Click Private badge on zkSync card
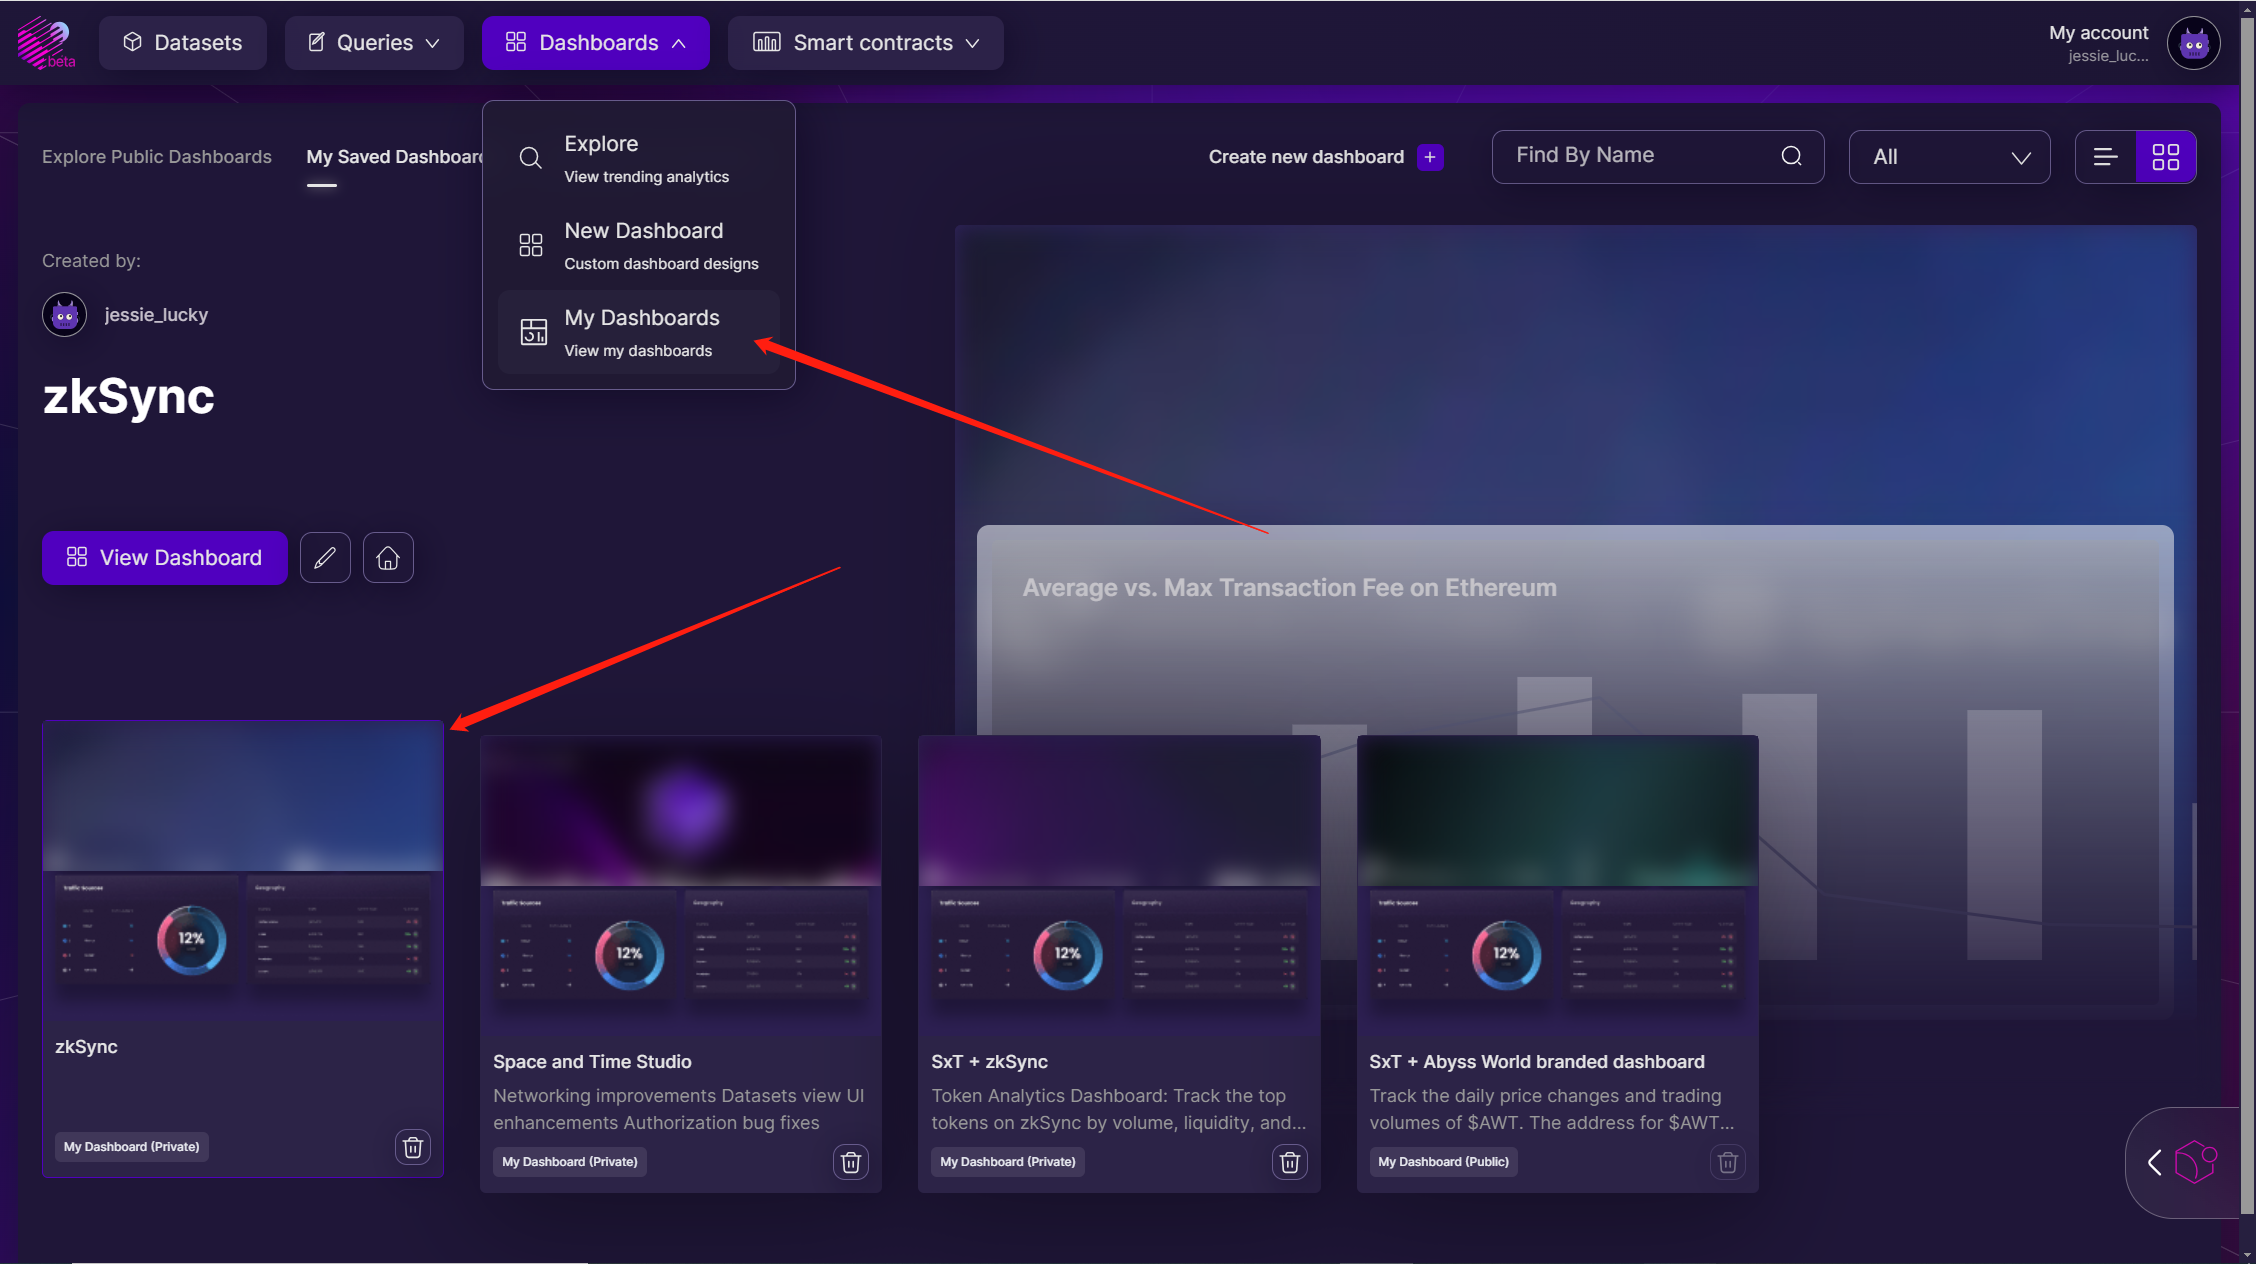2256x1264 pixels. click(132, 1147)
